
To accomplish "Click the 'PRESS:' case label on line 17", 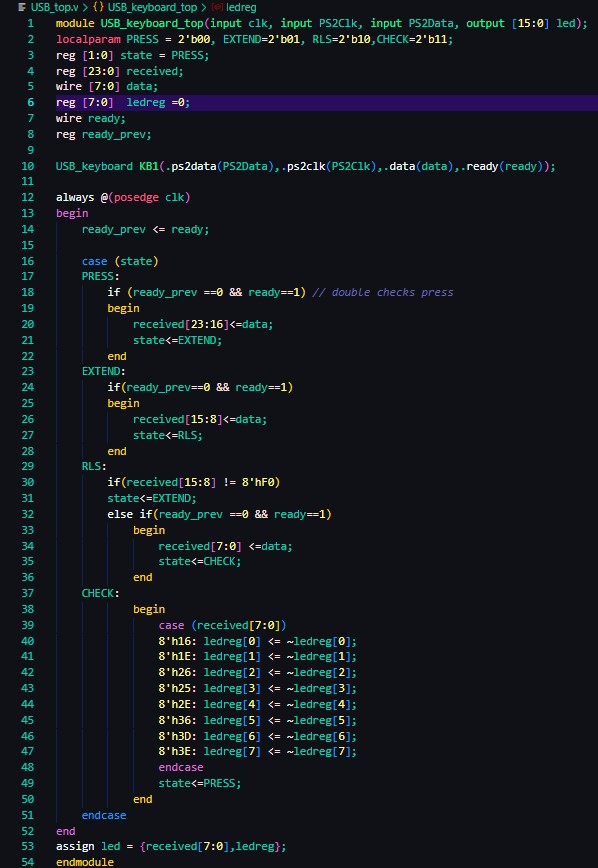I will click(101, 276).
